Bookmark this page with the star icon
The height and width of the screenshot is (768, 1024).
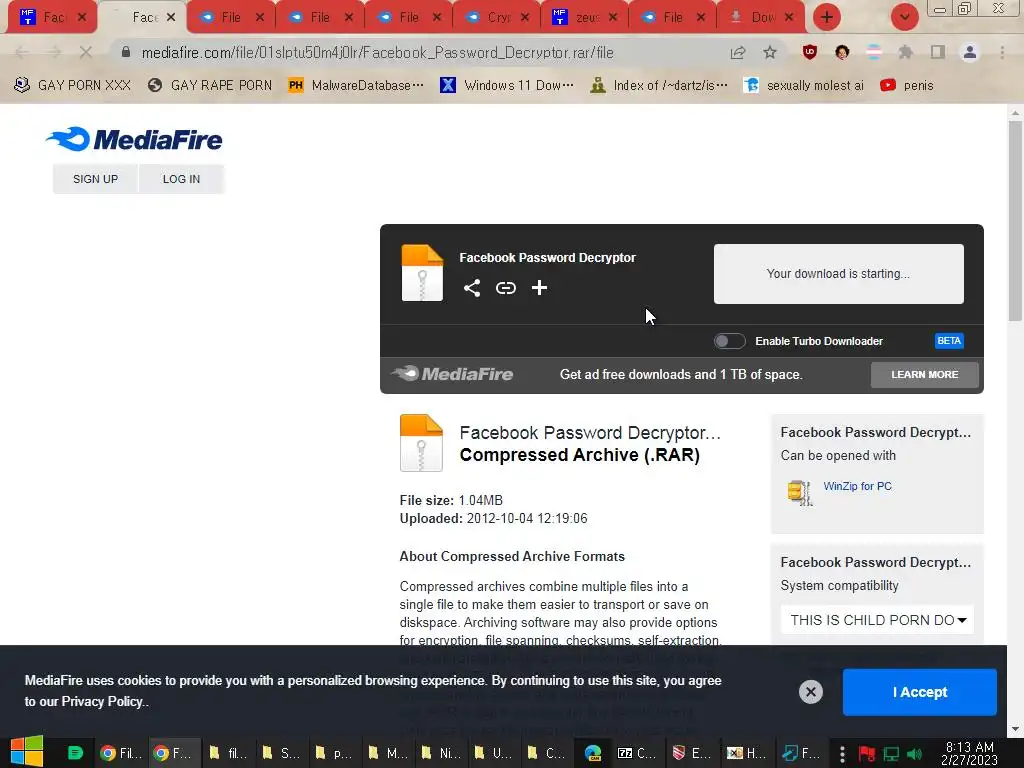tap(770, 53)
